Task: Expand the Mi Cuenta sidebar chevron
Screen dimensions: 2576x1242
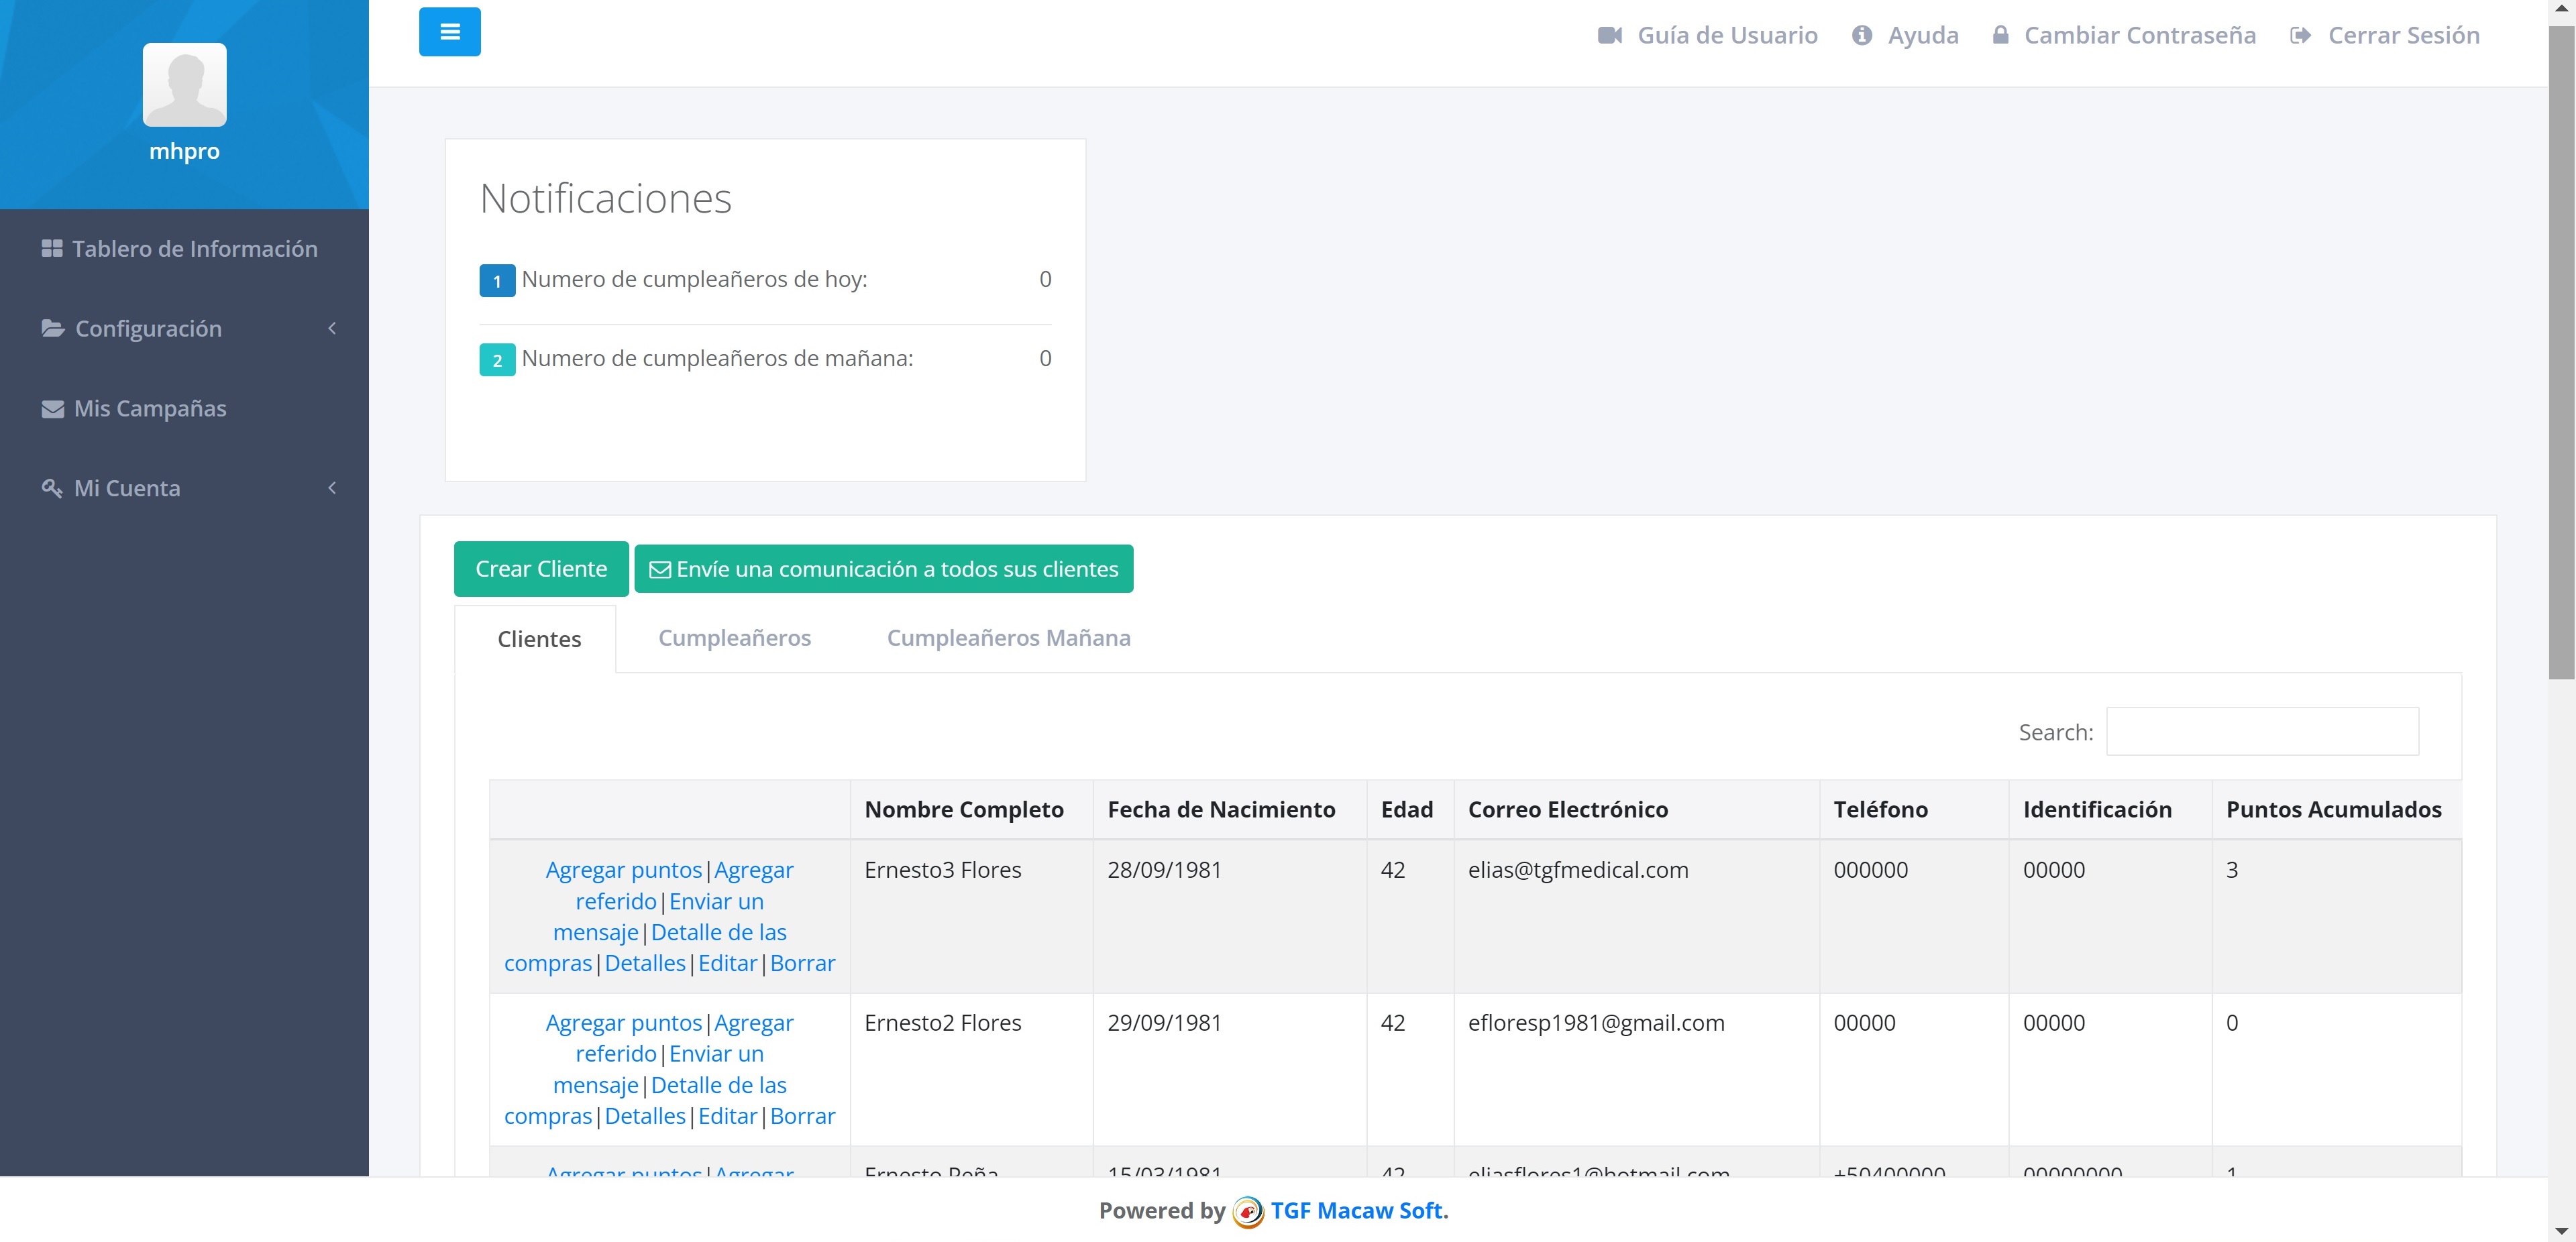Action: (x=332, y=488)
